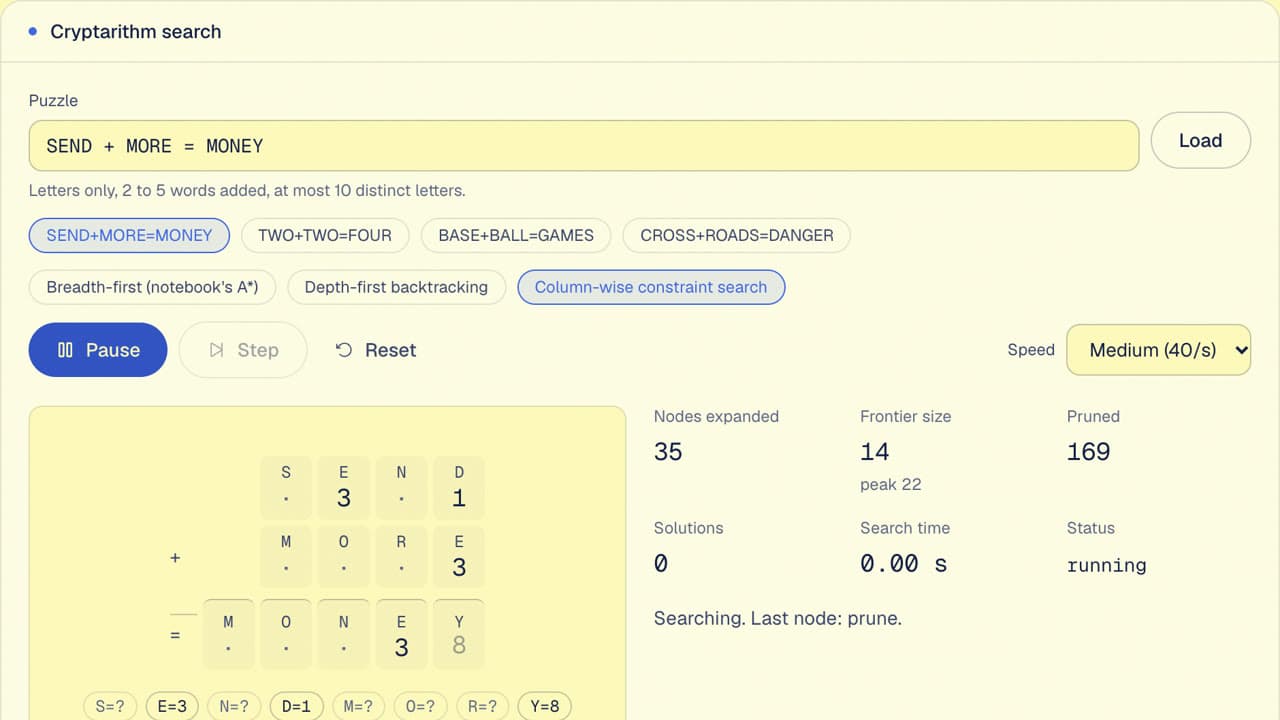The image size is (1280, 720).
Task: Click the Nodes expanded value 35
Action: click(x=668, y=452)
